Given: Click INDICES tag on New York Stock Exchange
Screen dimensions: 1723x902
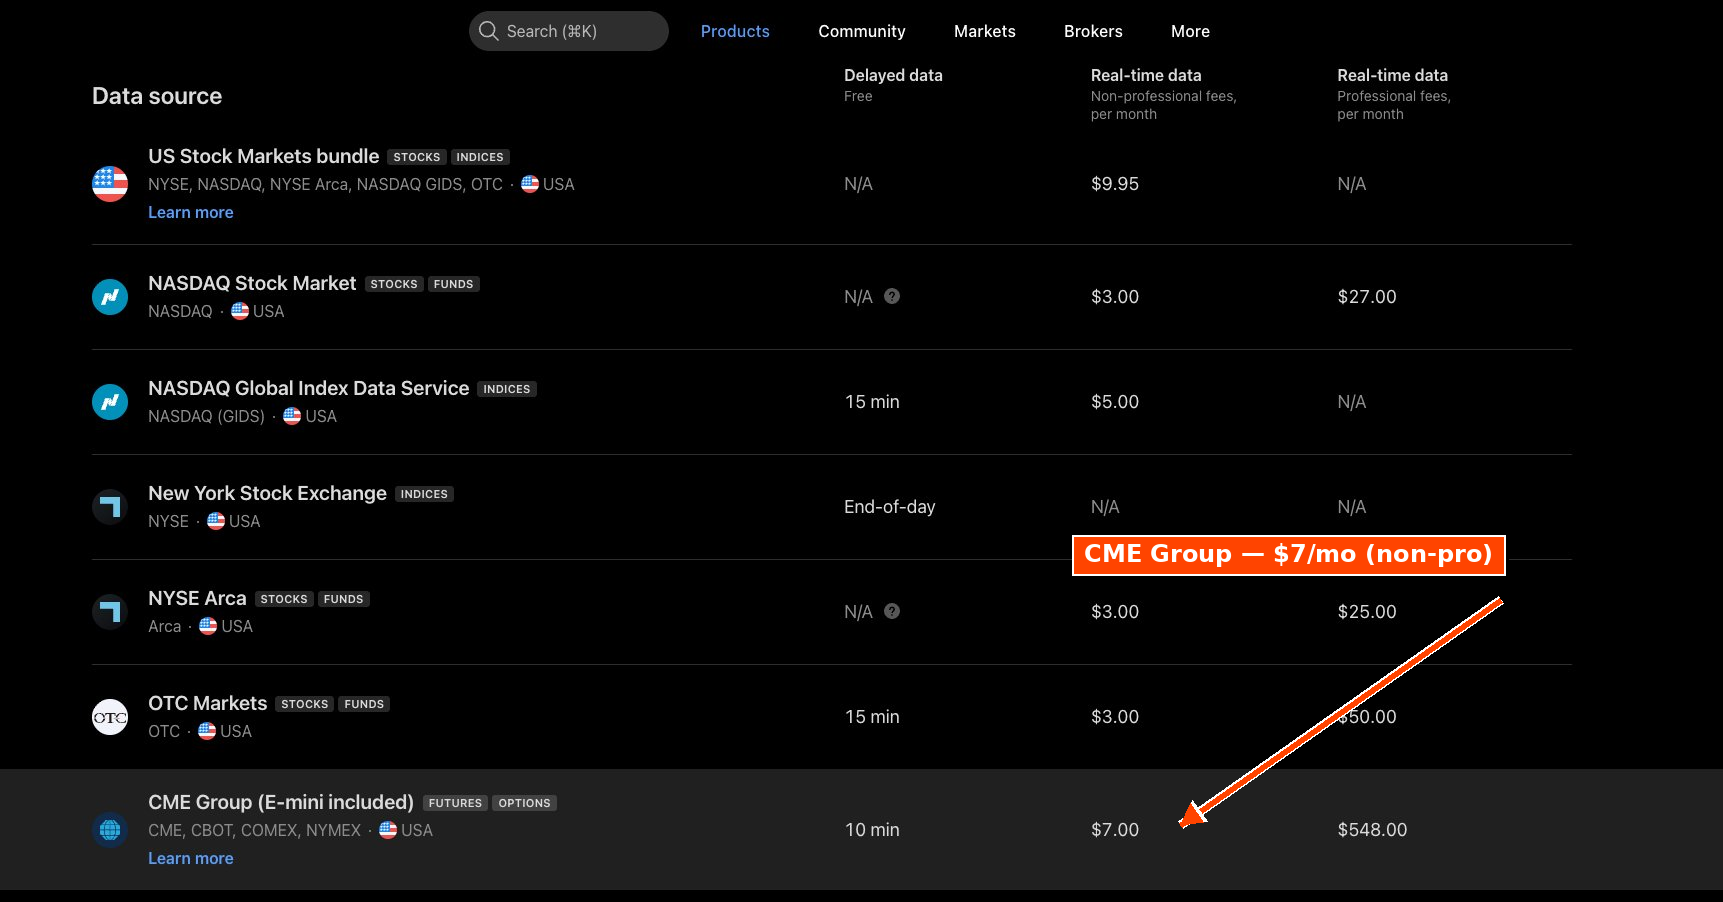Looking at the screenshot, I should [x=424, y=494].
